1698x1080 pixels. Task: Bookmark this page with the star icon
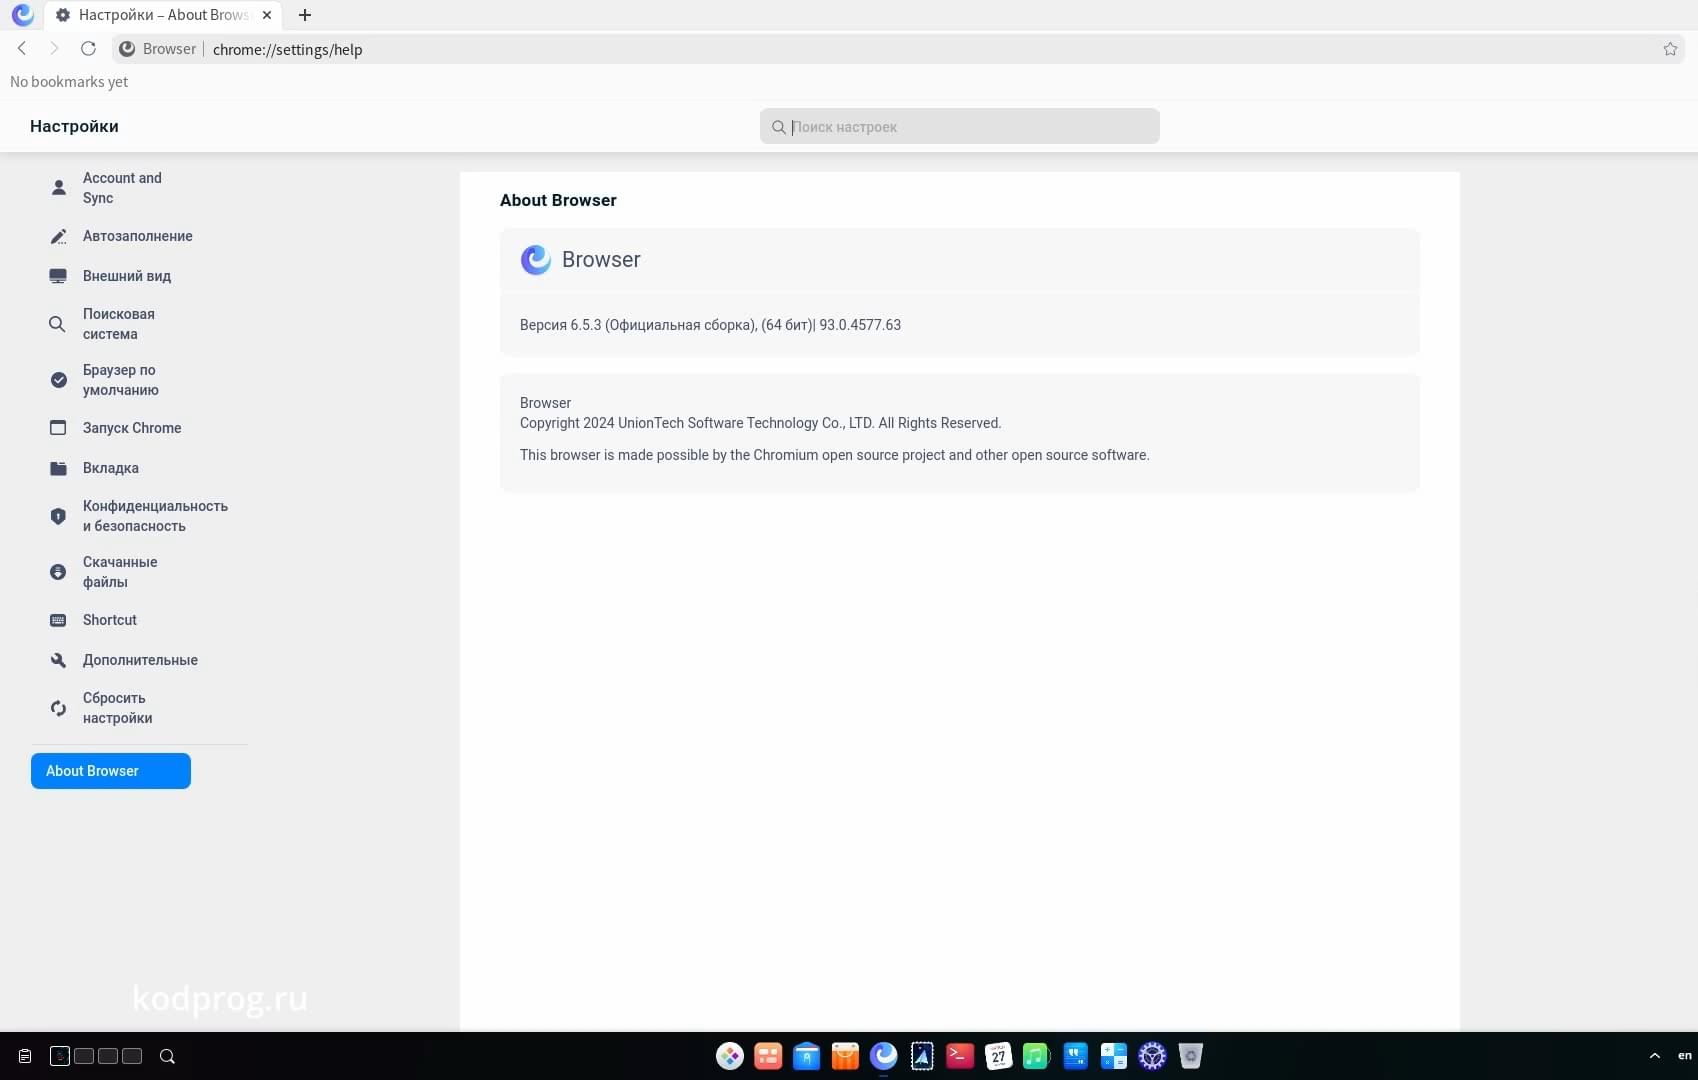click(1670, 49)
